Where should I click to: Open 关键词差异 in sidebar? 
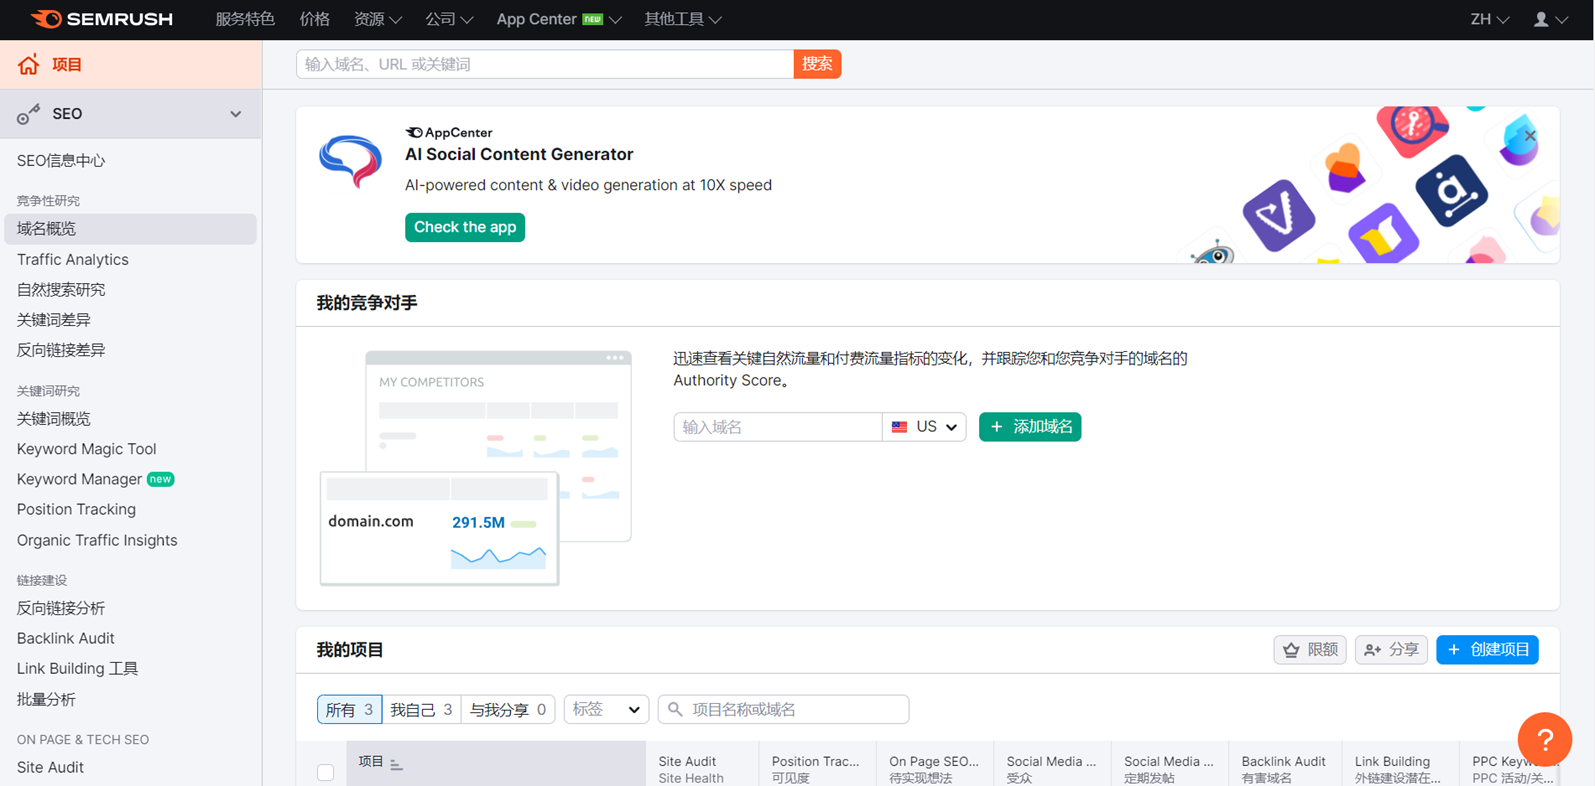pos(54,320)
